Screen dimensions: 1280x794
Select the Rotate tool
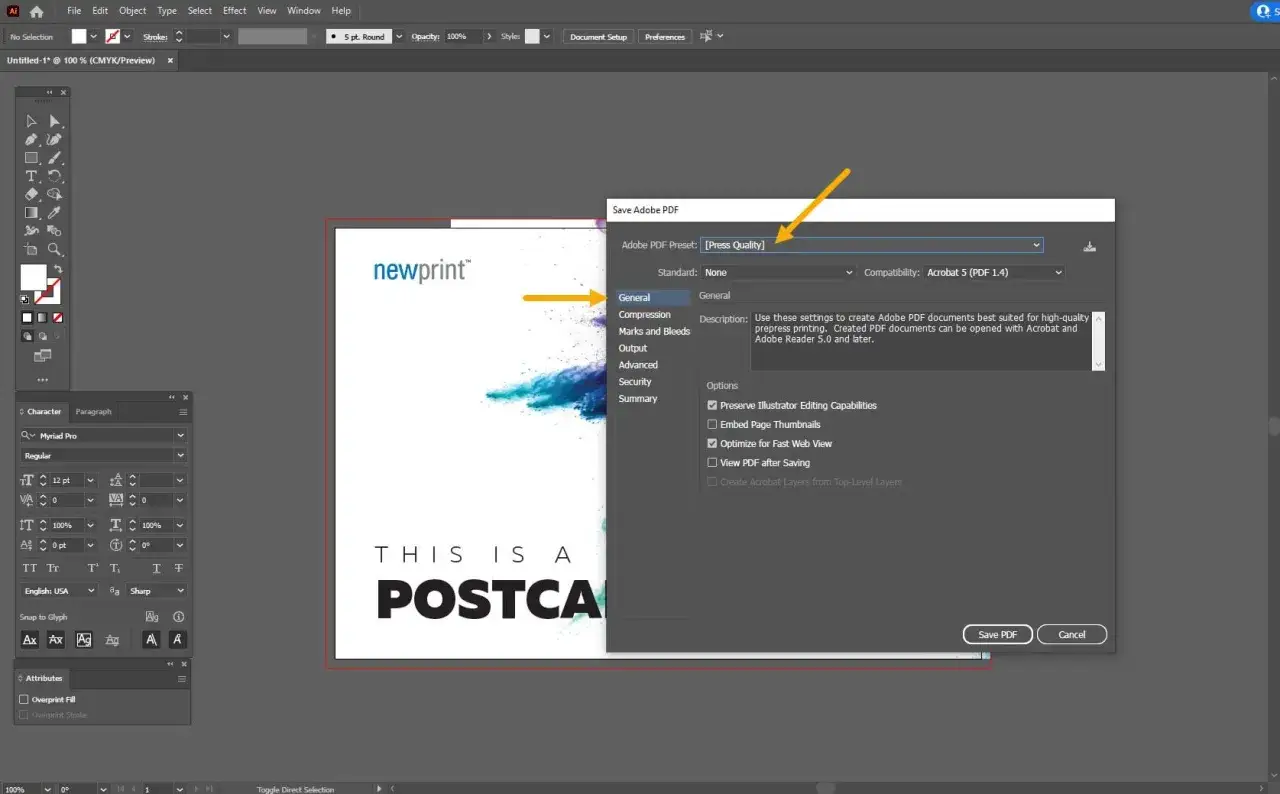[55, 176]
